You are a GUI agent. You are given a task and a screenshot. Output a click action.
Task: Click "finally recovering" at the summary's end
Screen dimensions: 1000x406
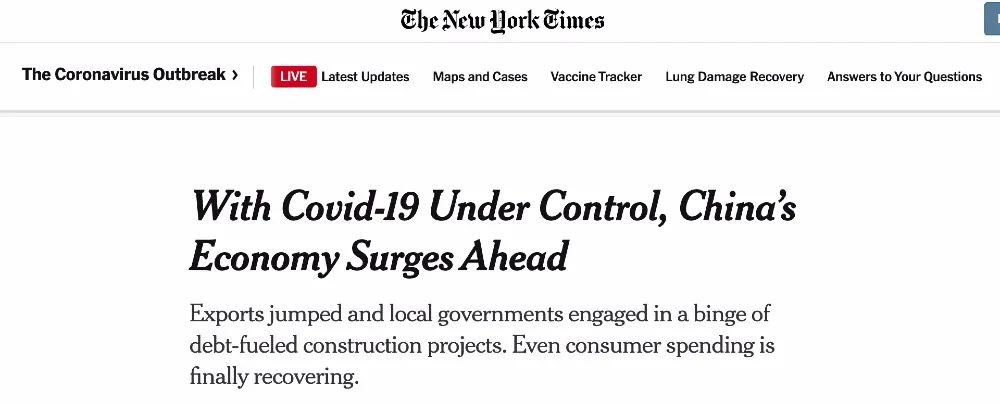click(271, 377)
